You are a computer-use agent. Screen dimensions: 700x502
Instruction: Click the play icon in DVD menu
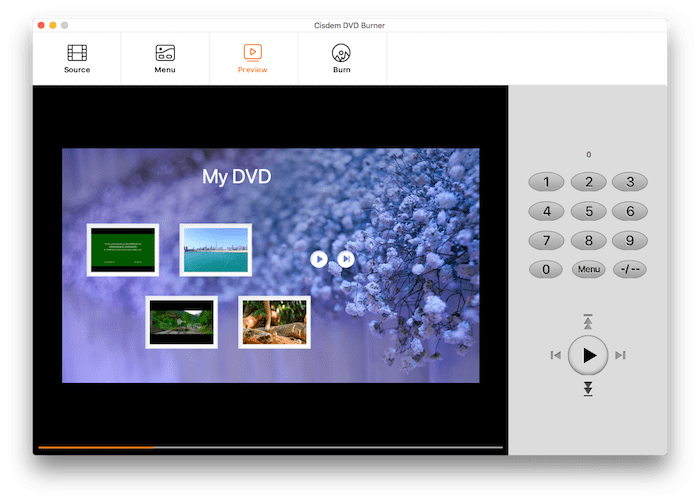(x=319, y=259)
